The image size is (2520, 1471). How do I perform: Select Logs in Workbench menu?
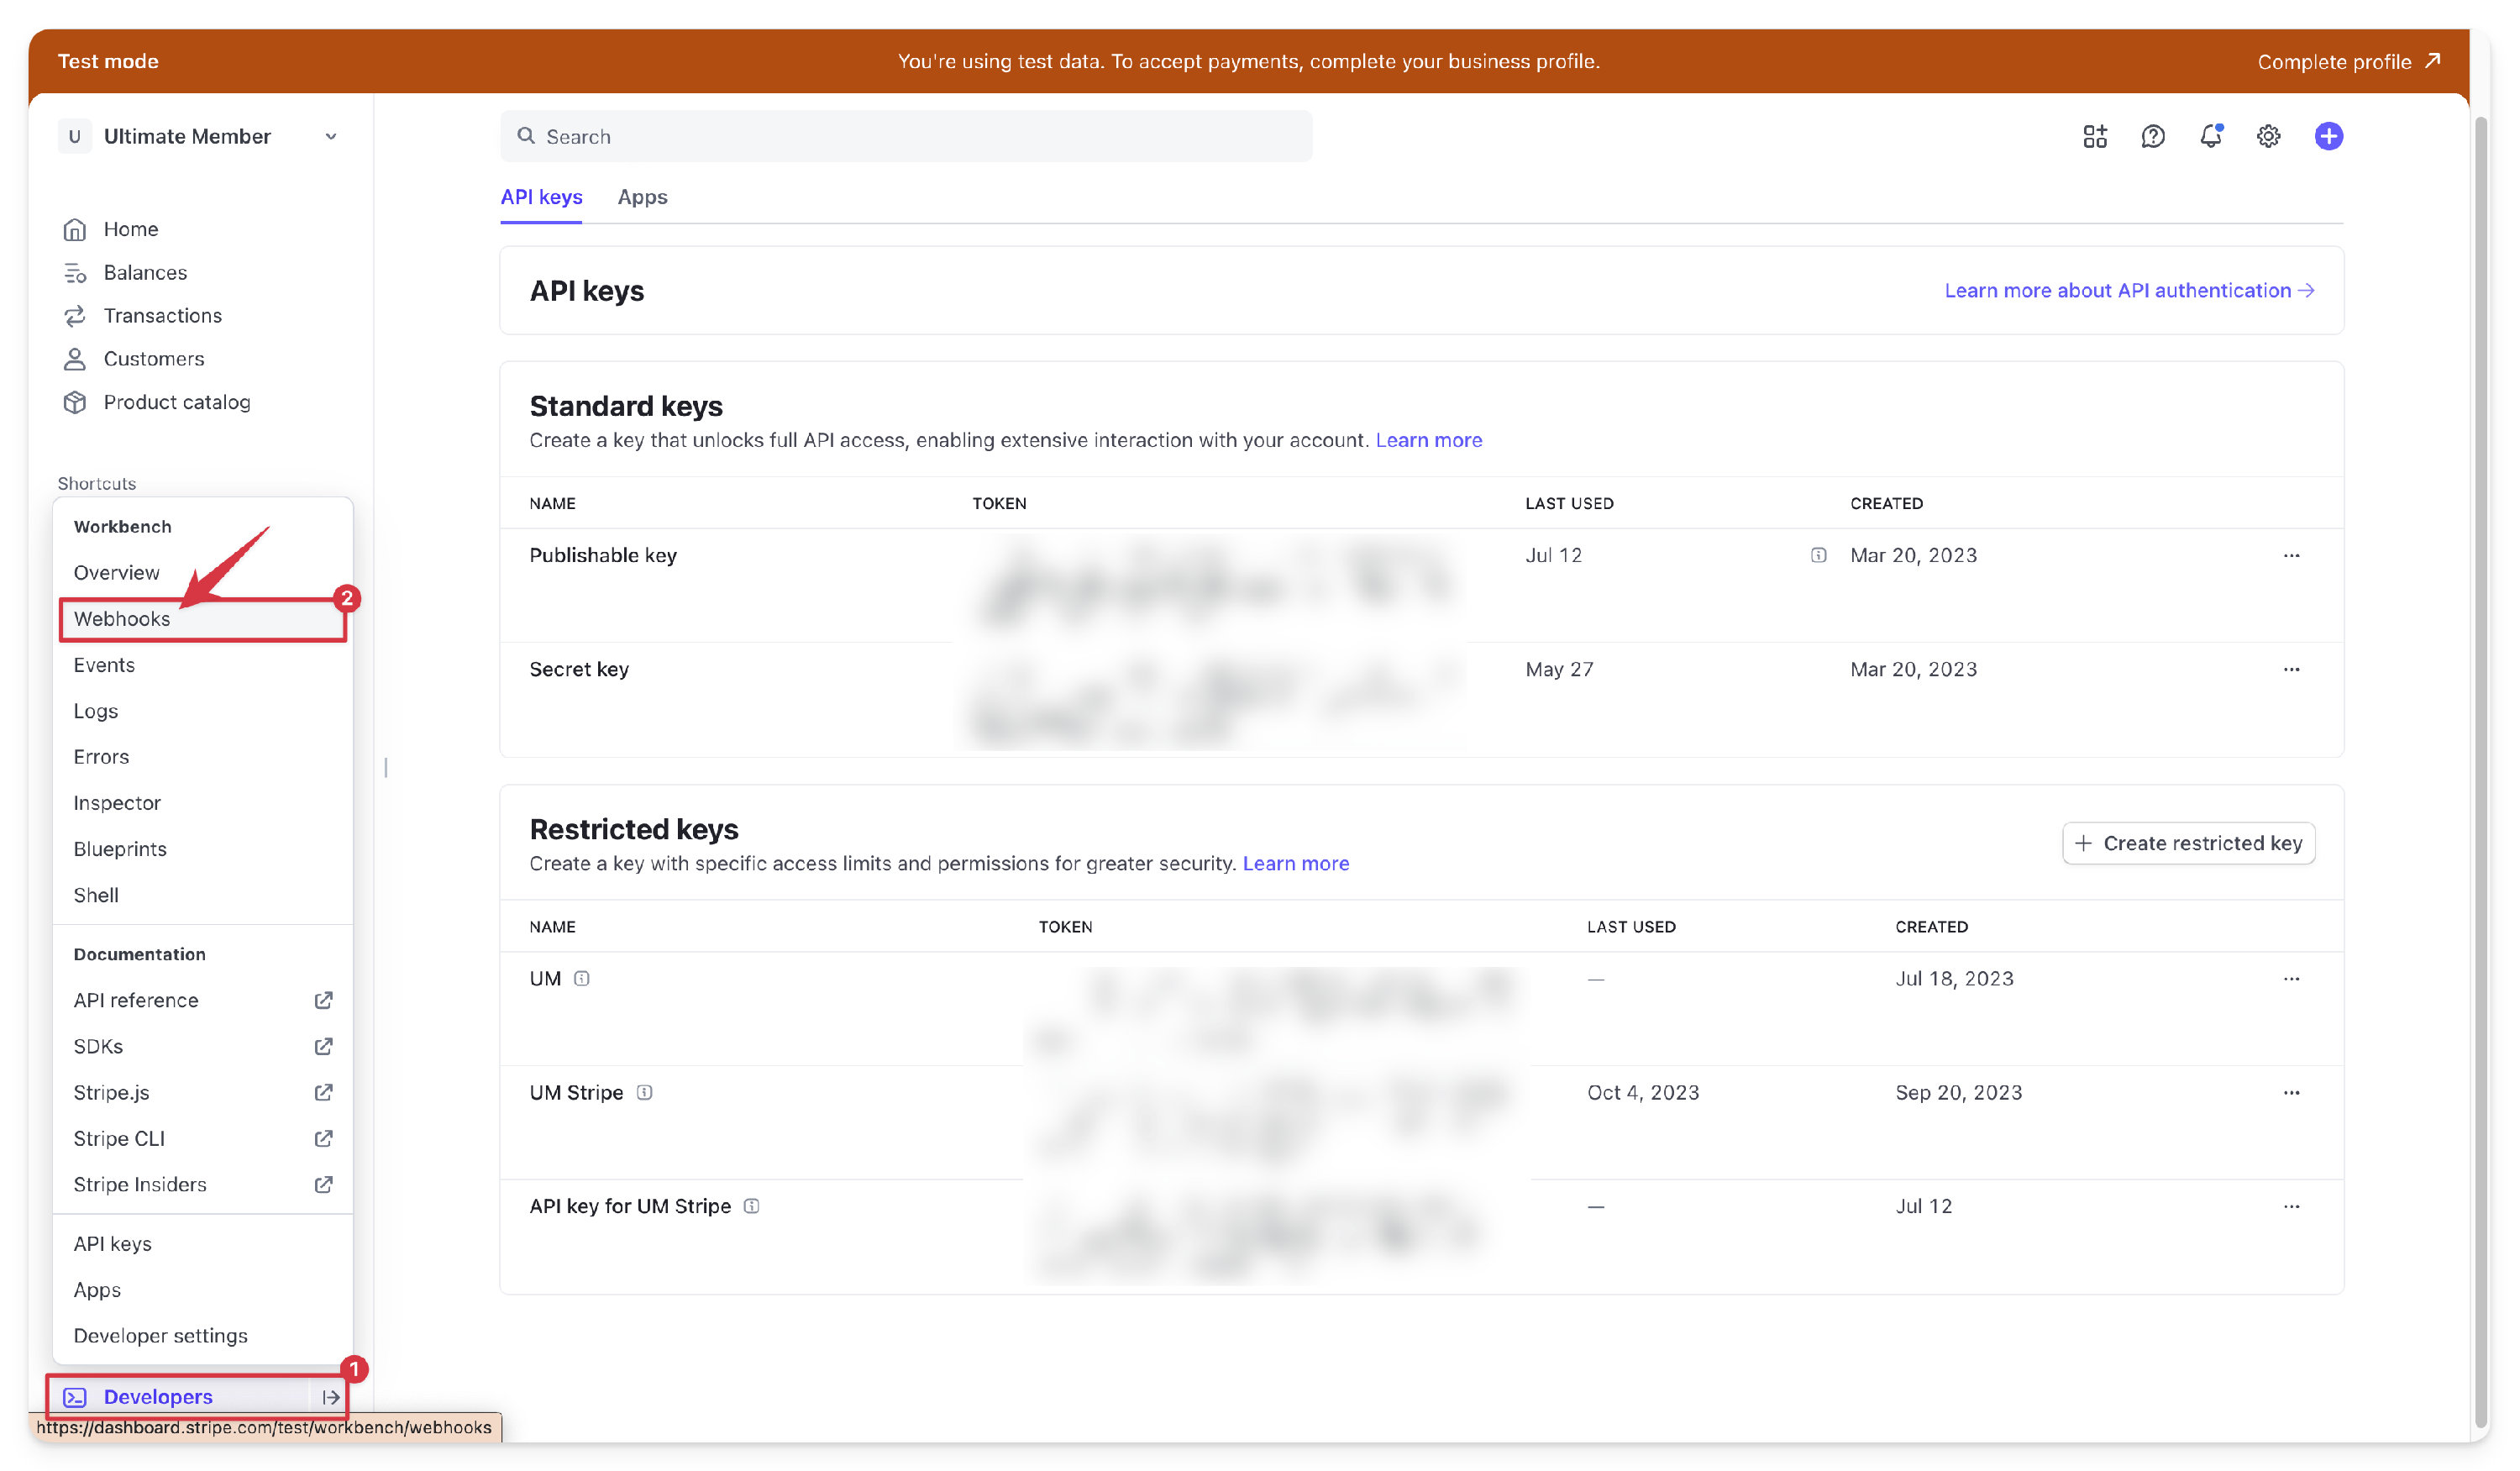click(96, 711)
